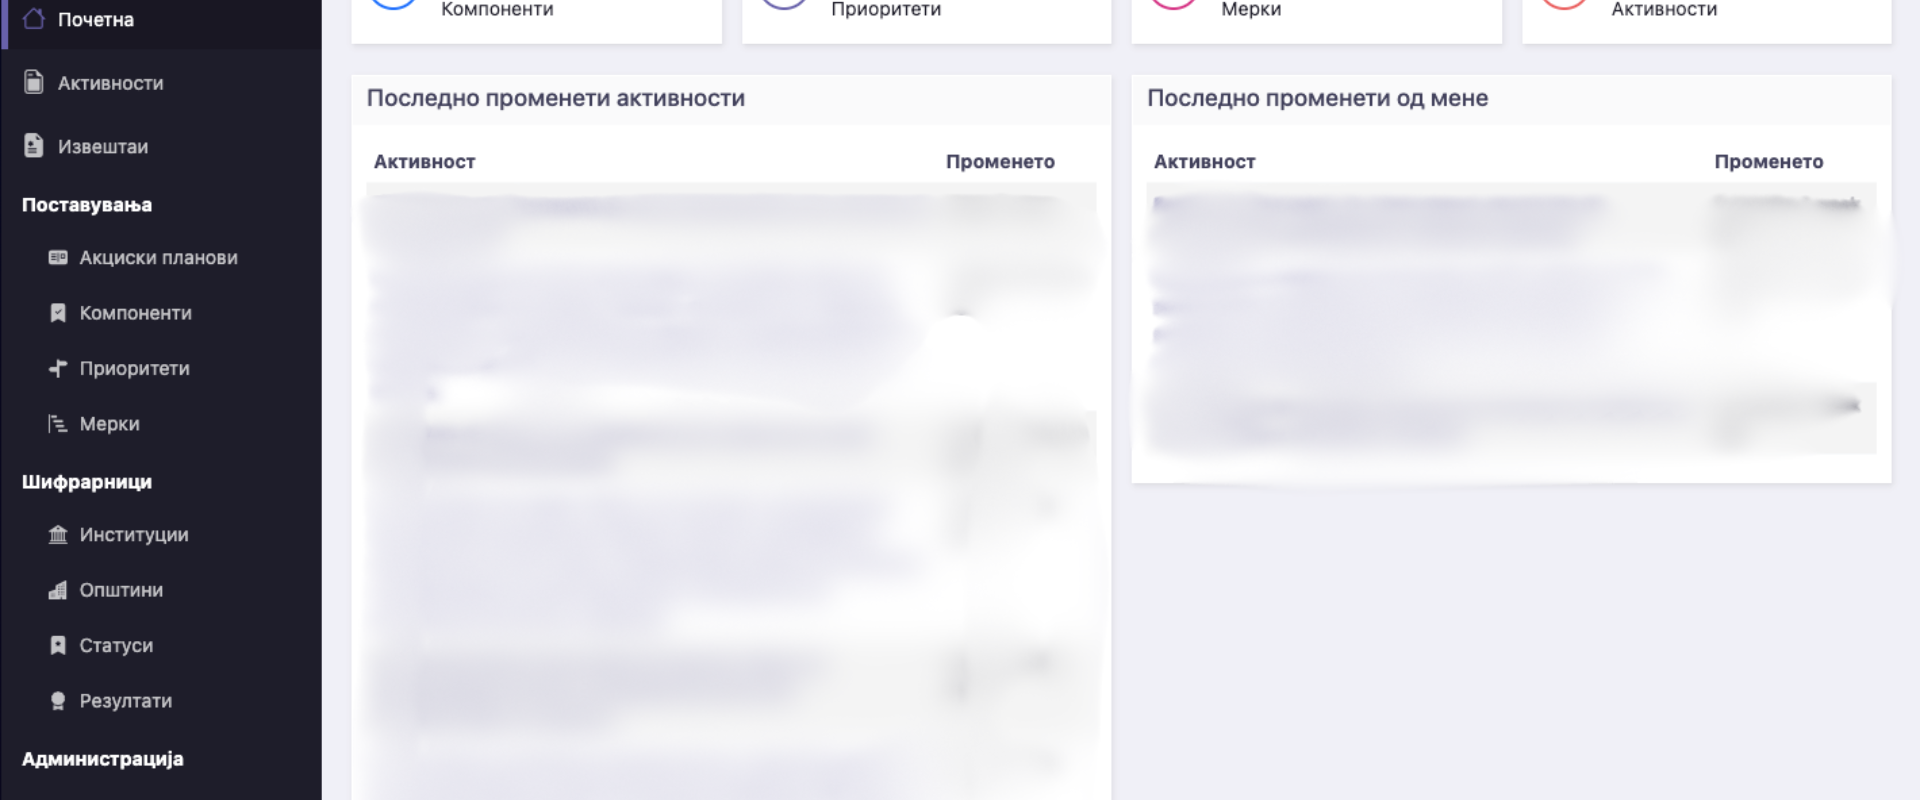
Task: Click the Почетна home icon
Action: tap(34, 19)
